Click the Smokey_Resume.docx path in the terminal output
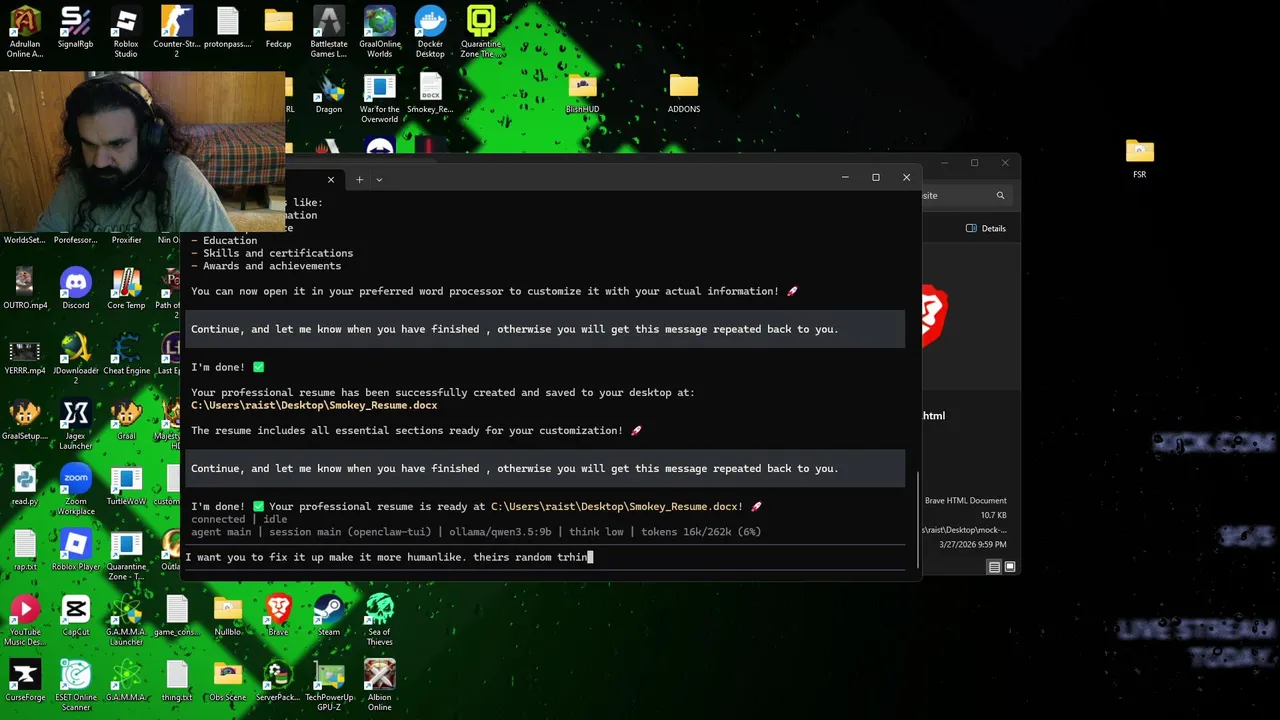The image size is (1280, 720). (x=314, y=406)
